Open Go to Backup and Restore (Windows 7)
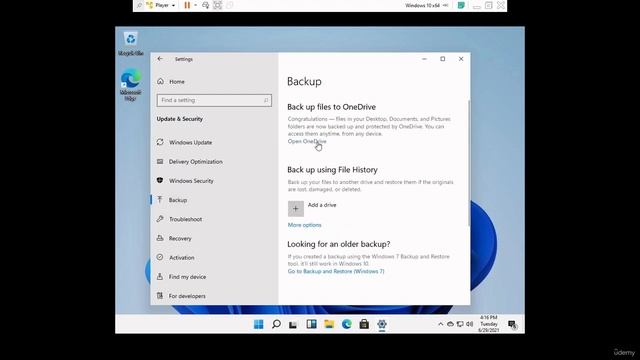Screen dimensions: 640x360 (x=336, y=271)
